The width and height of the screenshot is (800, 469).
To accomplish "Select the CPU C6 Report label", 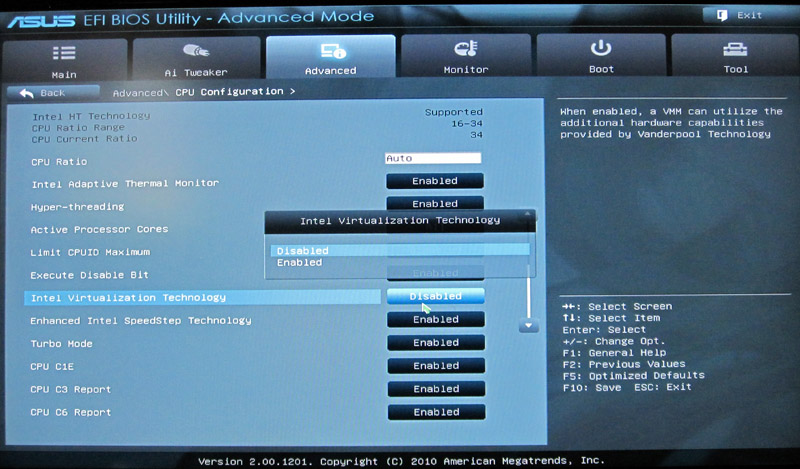I will pos(70,412).
